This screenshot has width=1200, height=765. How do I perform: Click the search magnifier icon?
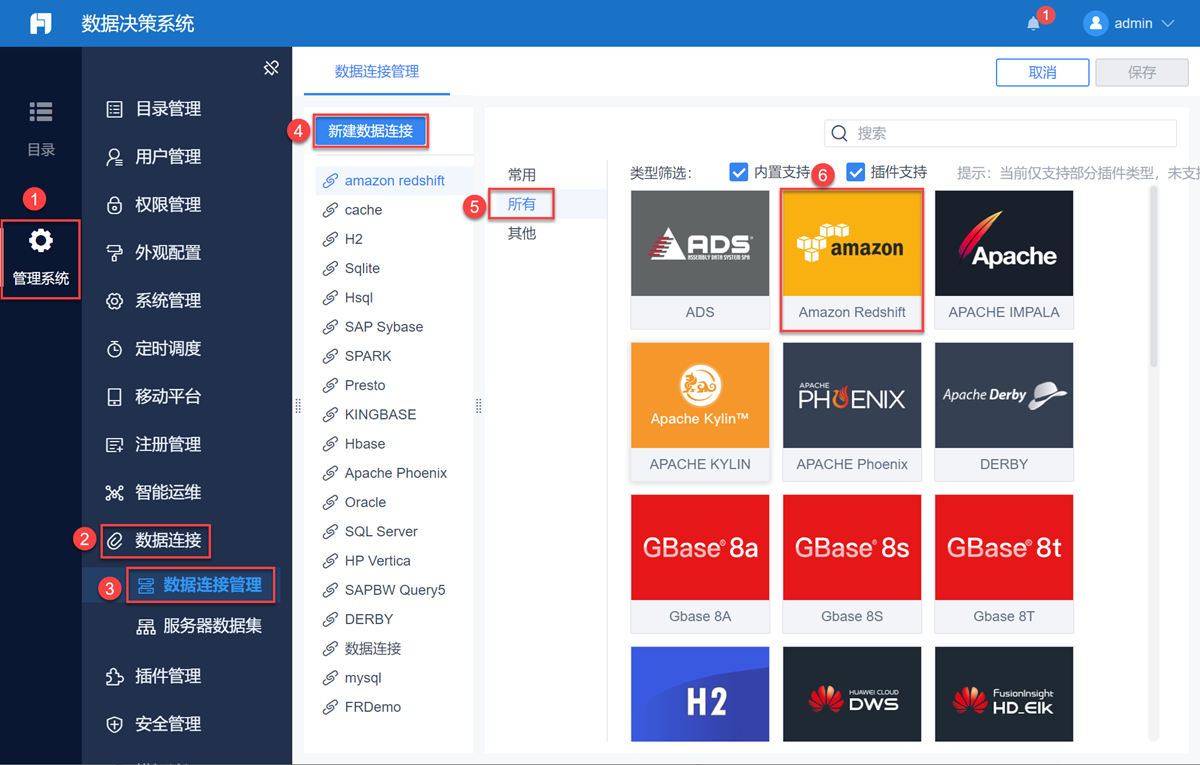(840, 133)
